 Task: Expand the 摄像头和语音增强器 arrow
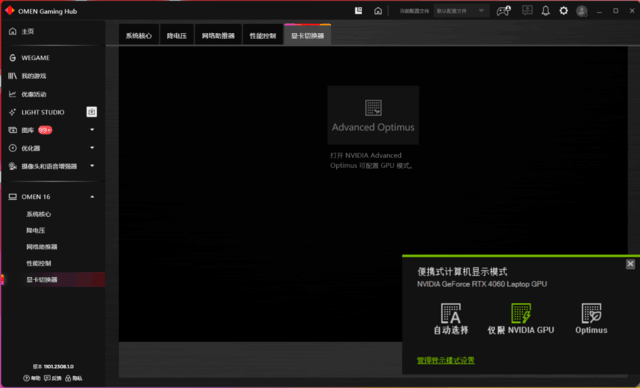click(92, 166)
